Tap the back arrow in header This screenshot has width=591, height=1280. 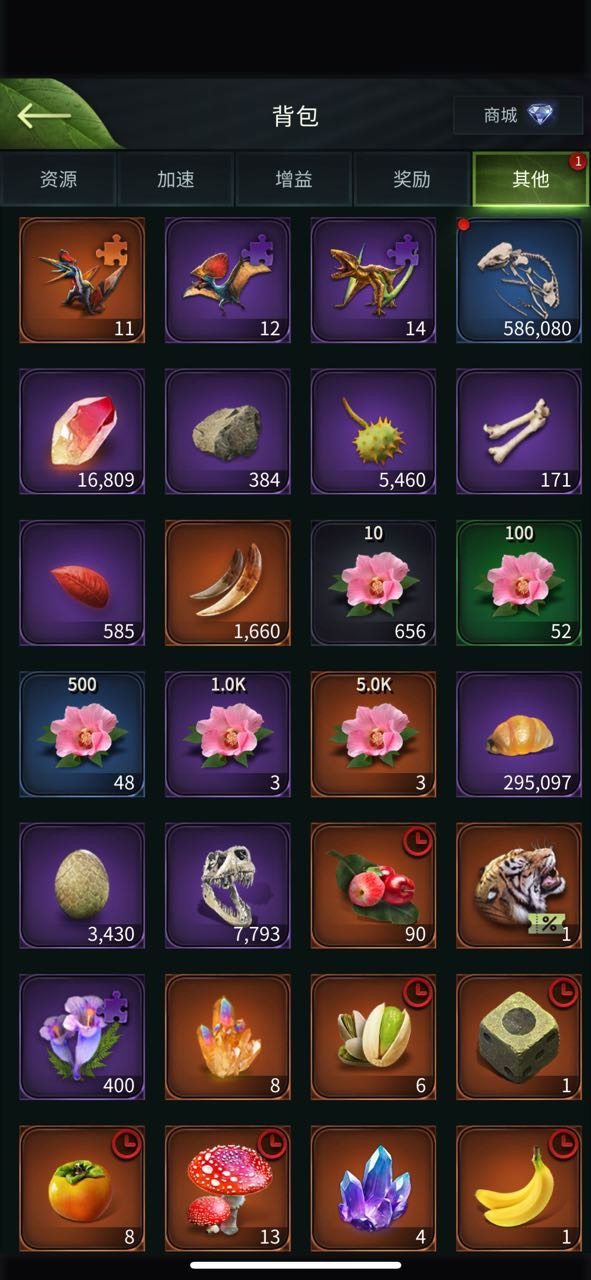[44, 115]
